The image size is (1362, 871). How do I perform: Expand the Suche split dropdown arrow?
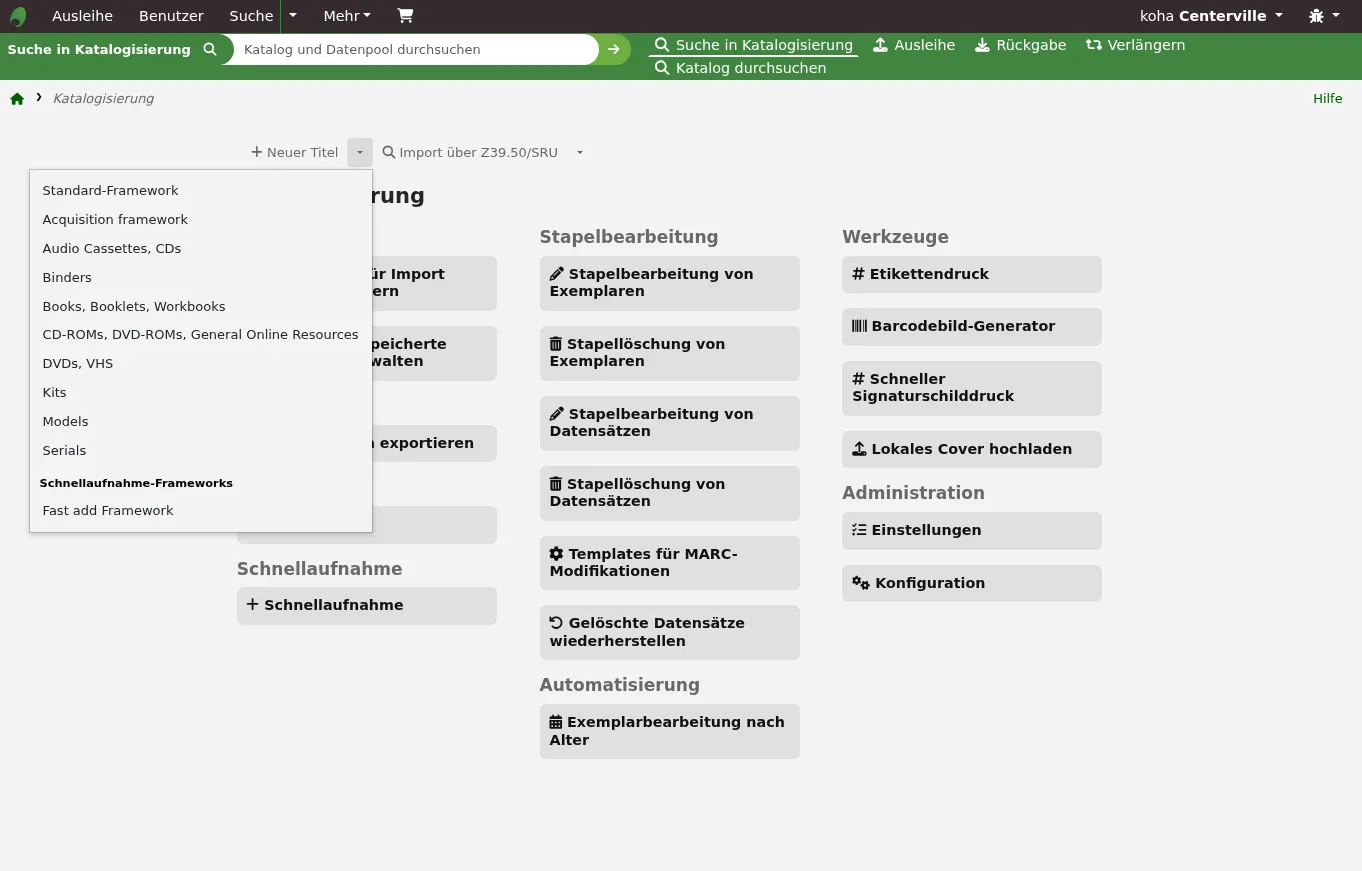click(294, 16)
